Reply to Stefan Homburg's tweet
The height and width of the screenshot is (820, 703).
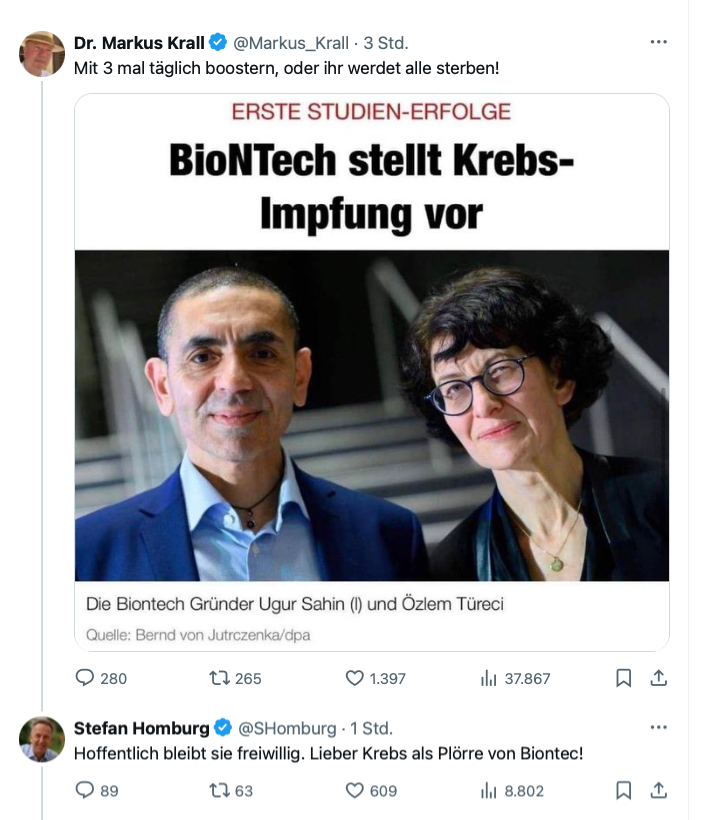pyautogui.click(x=85, y=790)
